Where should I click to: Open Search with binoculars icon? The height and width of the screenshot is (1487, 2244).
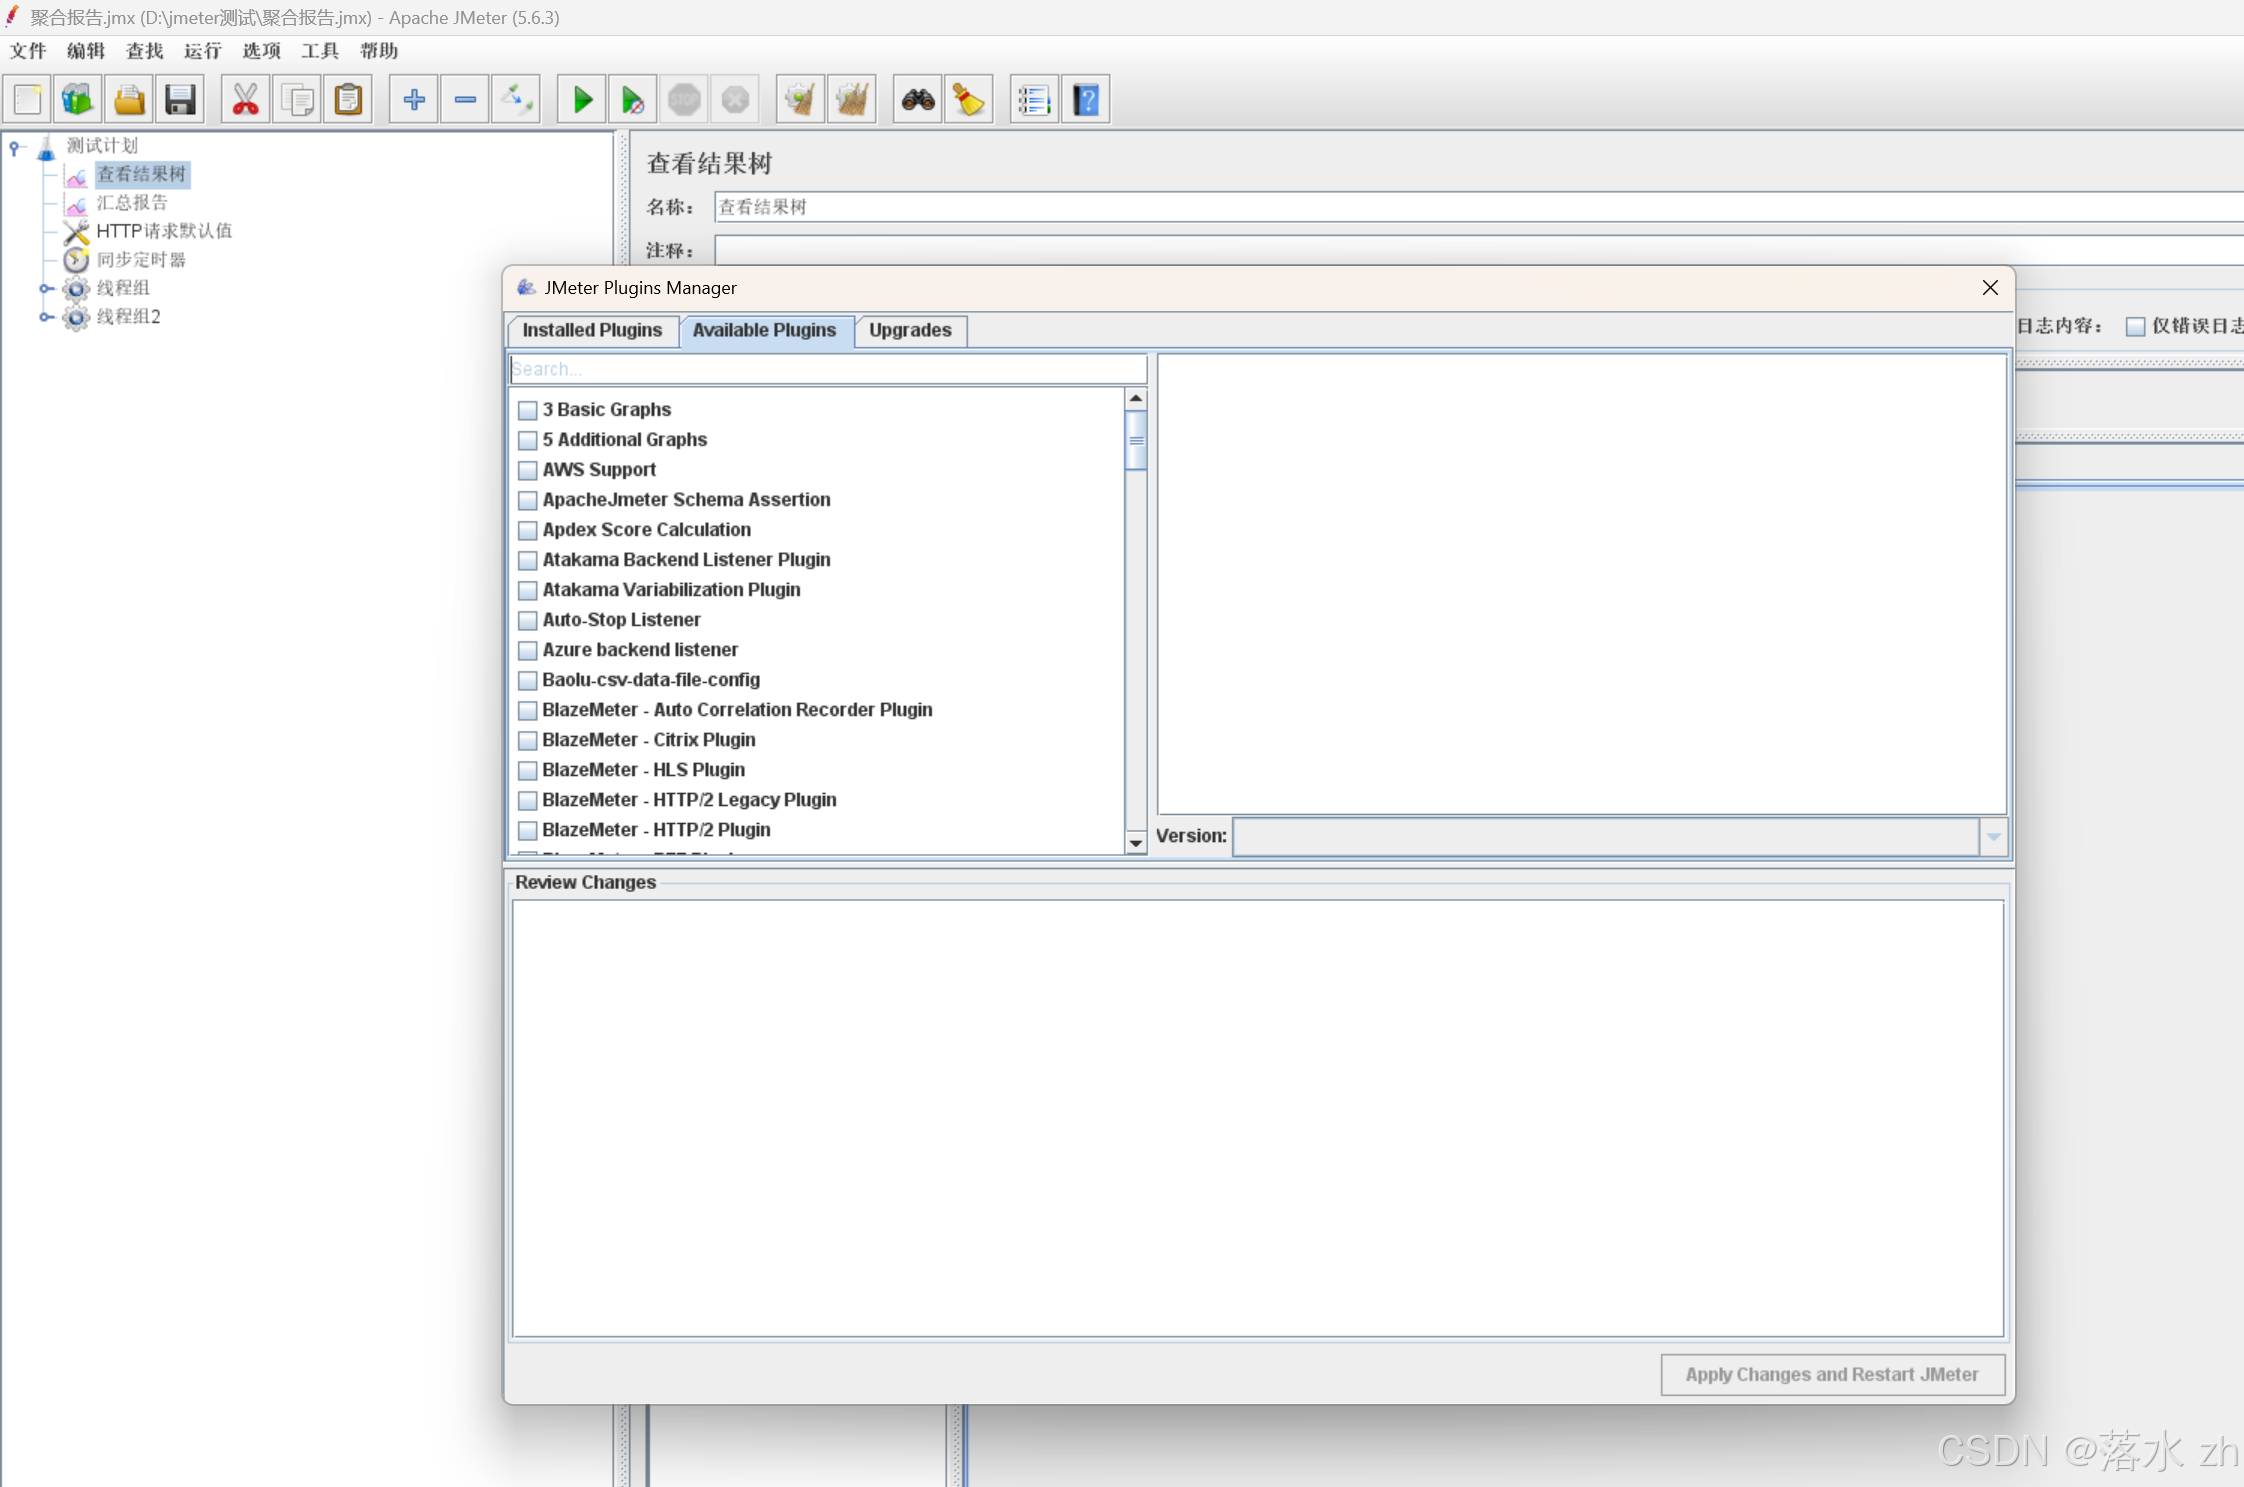[918, 99]
